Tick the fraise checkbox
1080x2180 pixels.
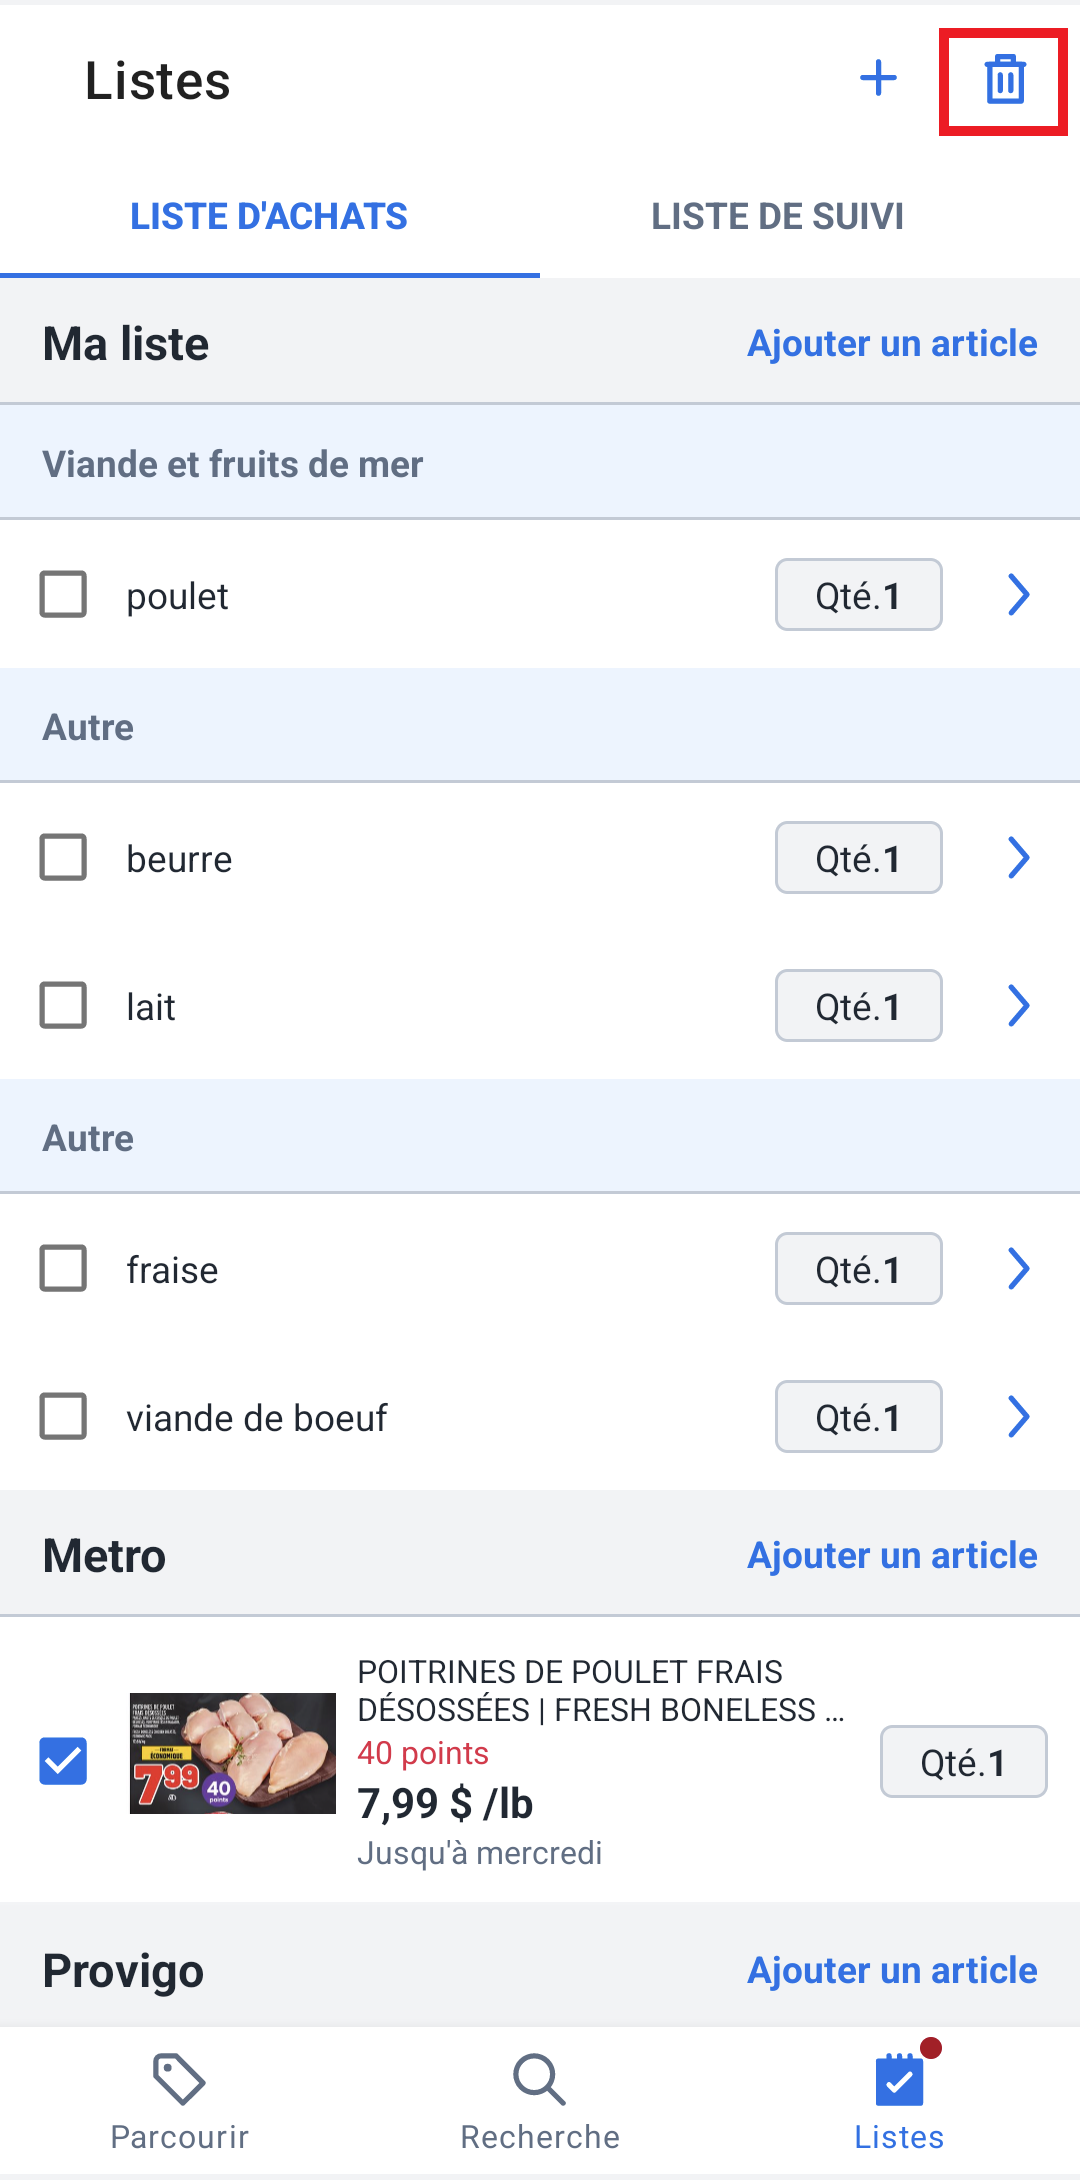[63, 1268]
